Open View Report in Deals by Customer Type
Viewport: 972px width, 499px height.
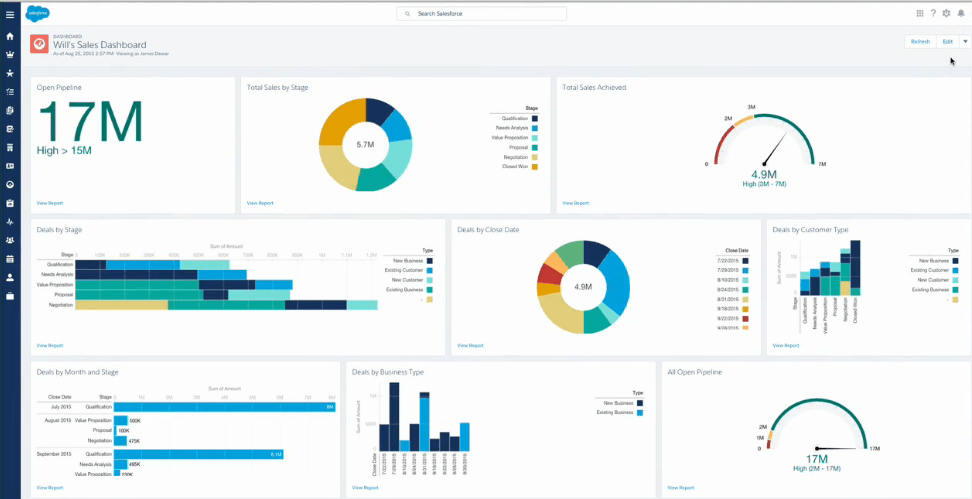point(786,345)
